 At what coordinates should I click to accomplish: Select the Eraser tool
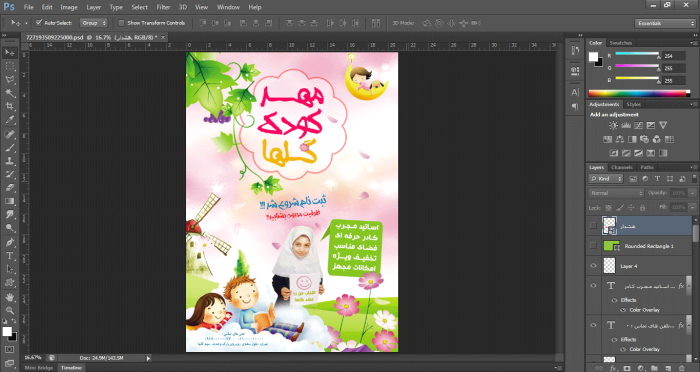tap(9, 188)
